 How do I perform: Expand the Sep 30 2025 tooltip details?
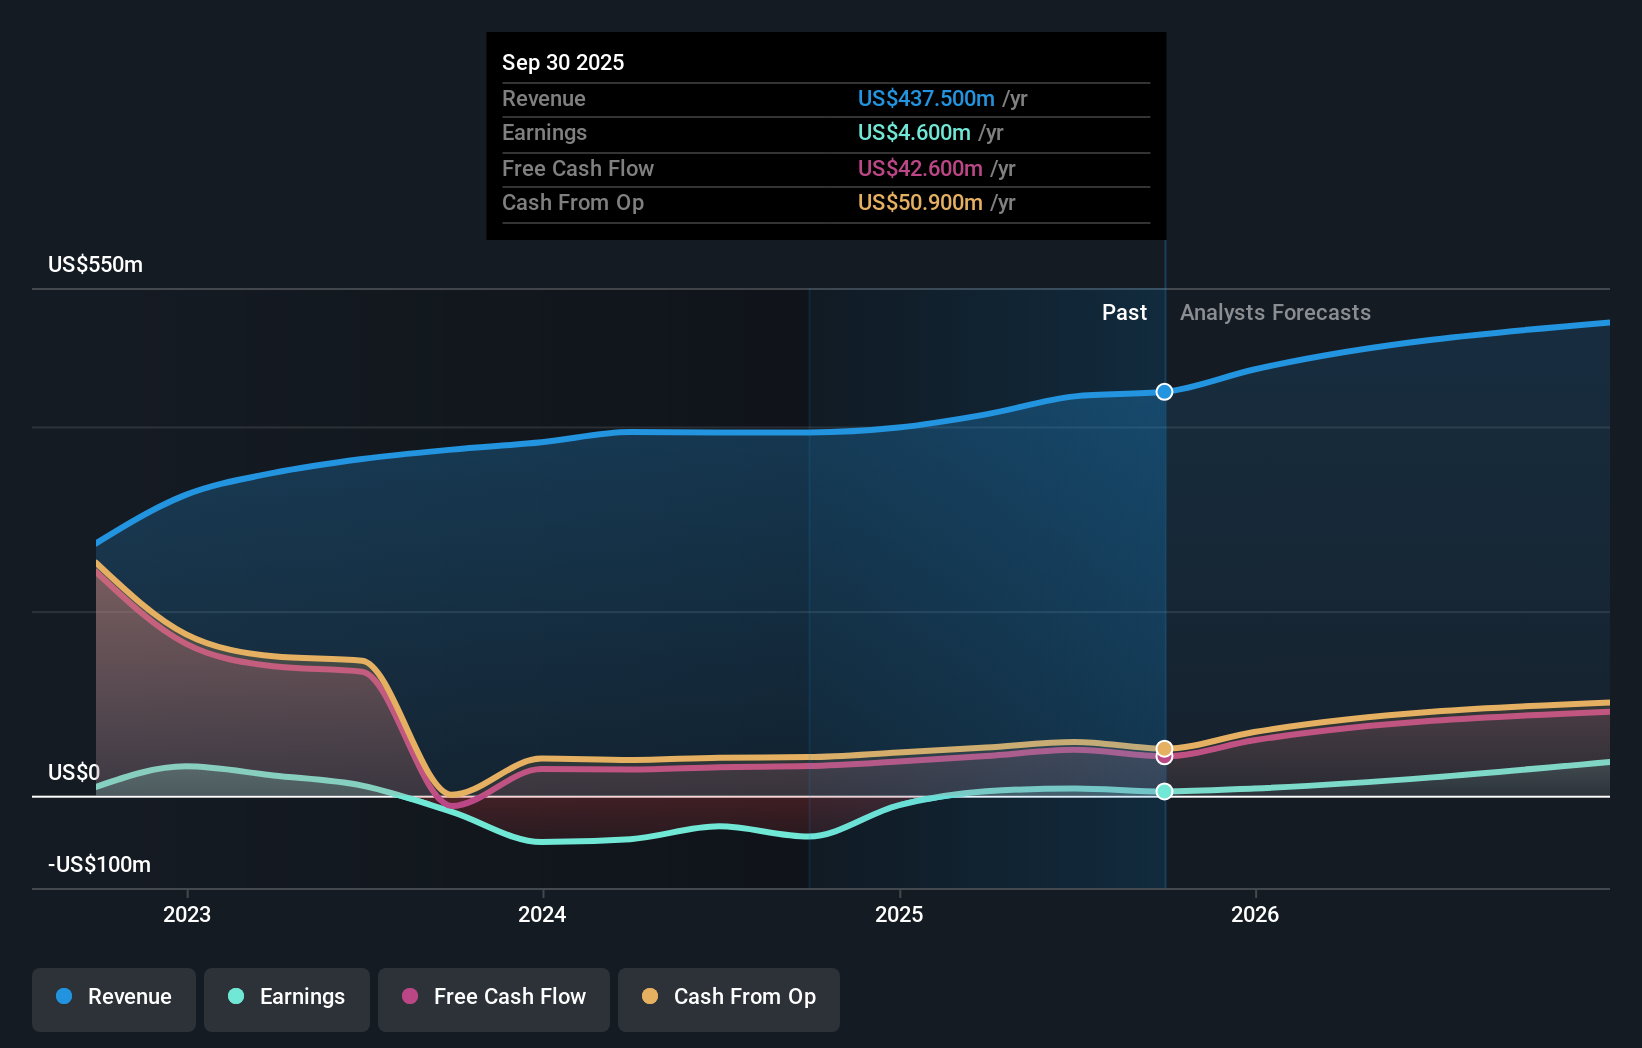(x=563, y=62)
